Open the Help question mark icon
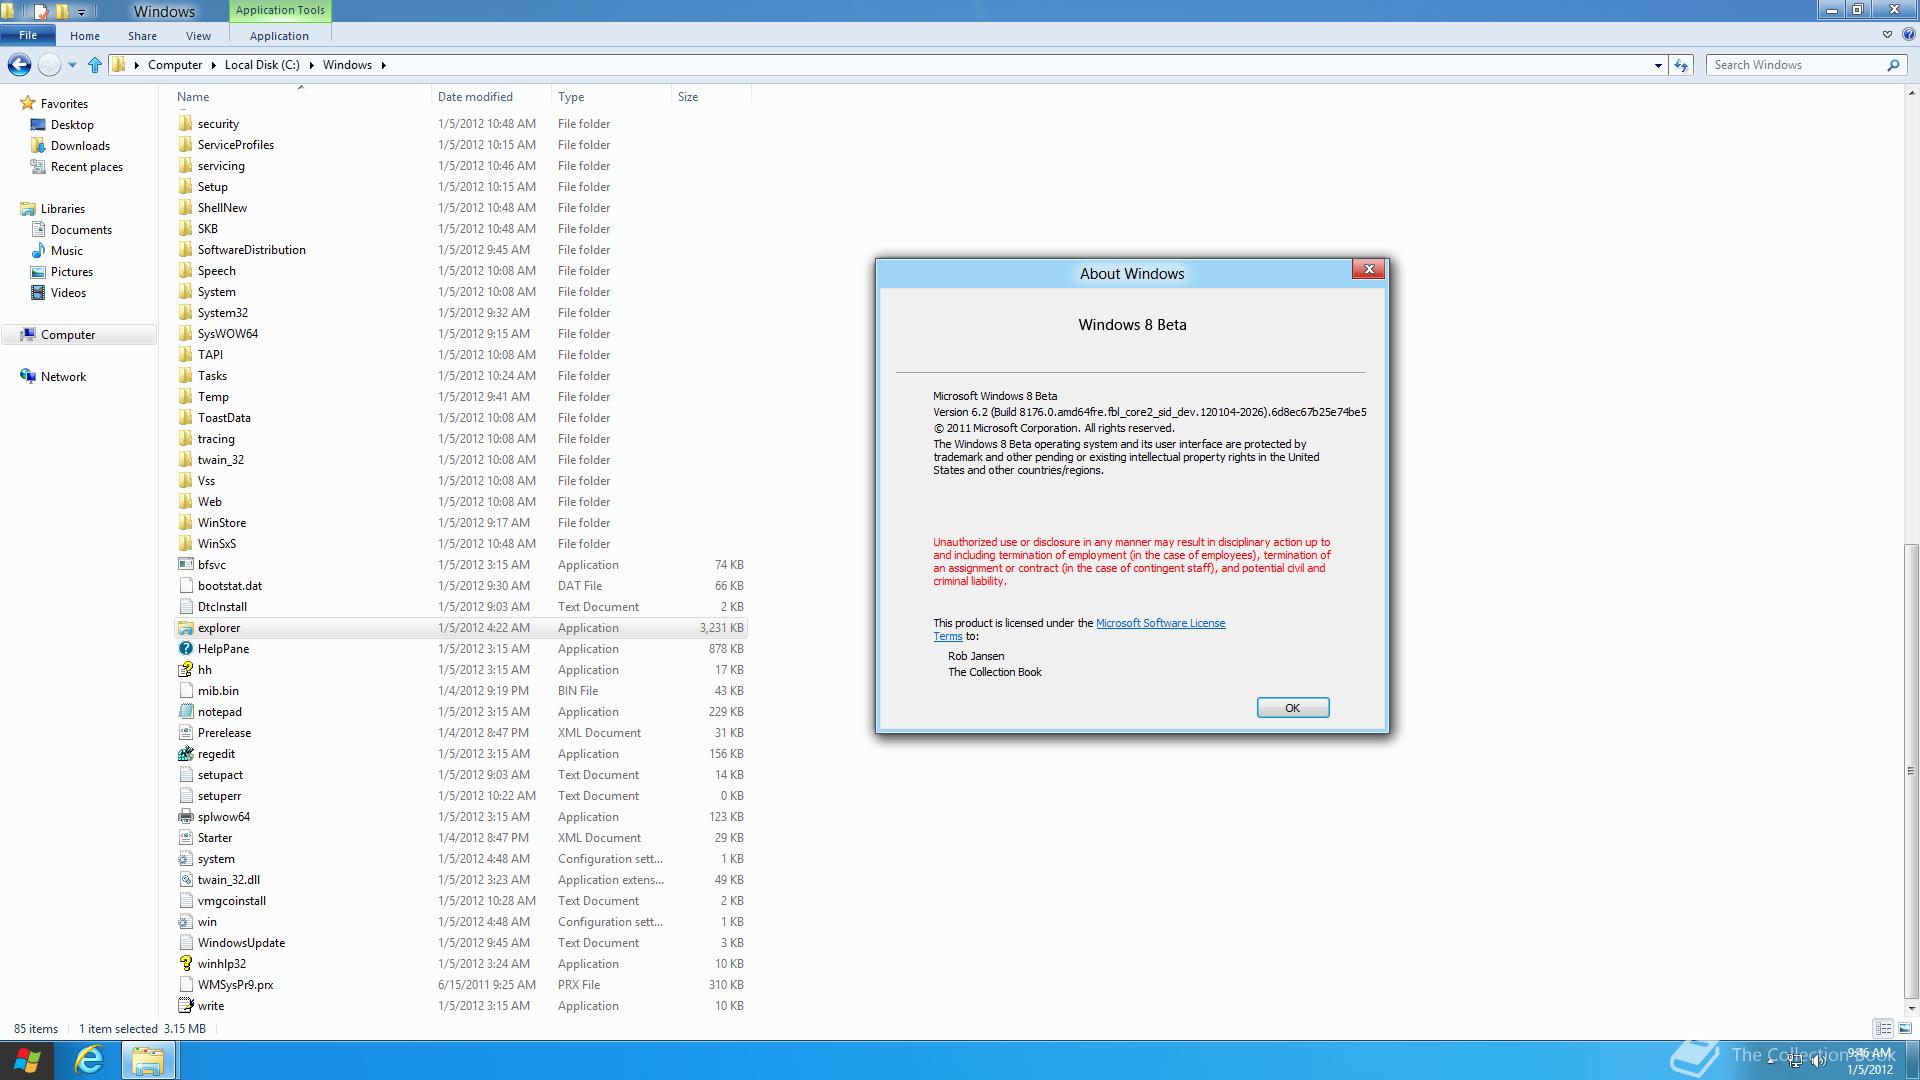This screenshot has height=1080, width=1920. pos(1908,34)
